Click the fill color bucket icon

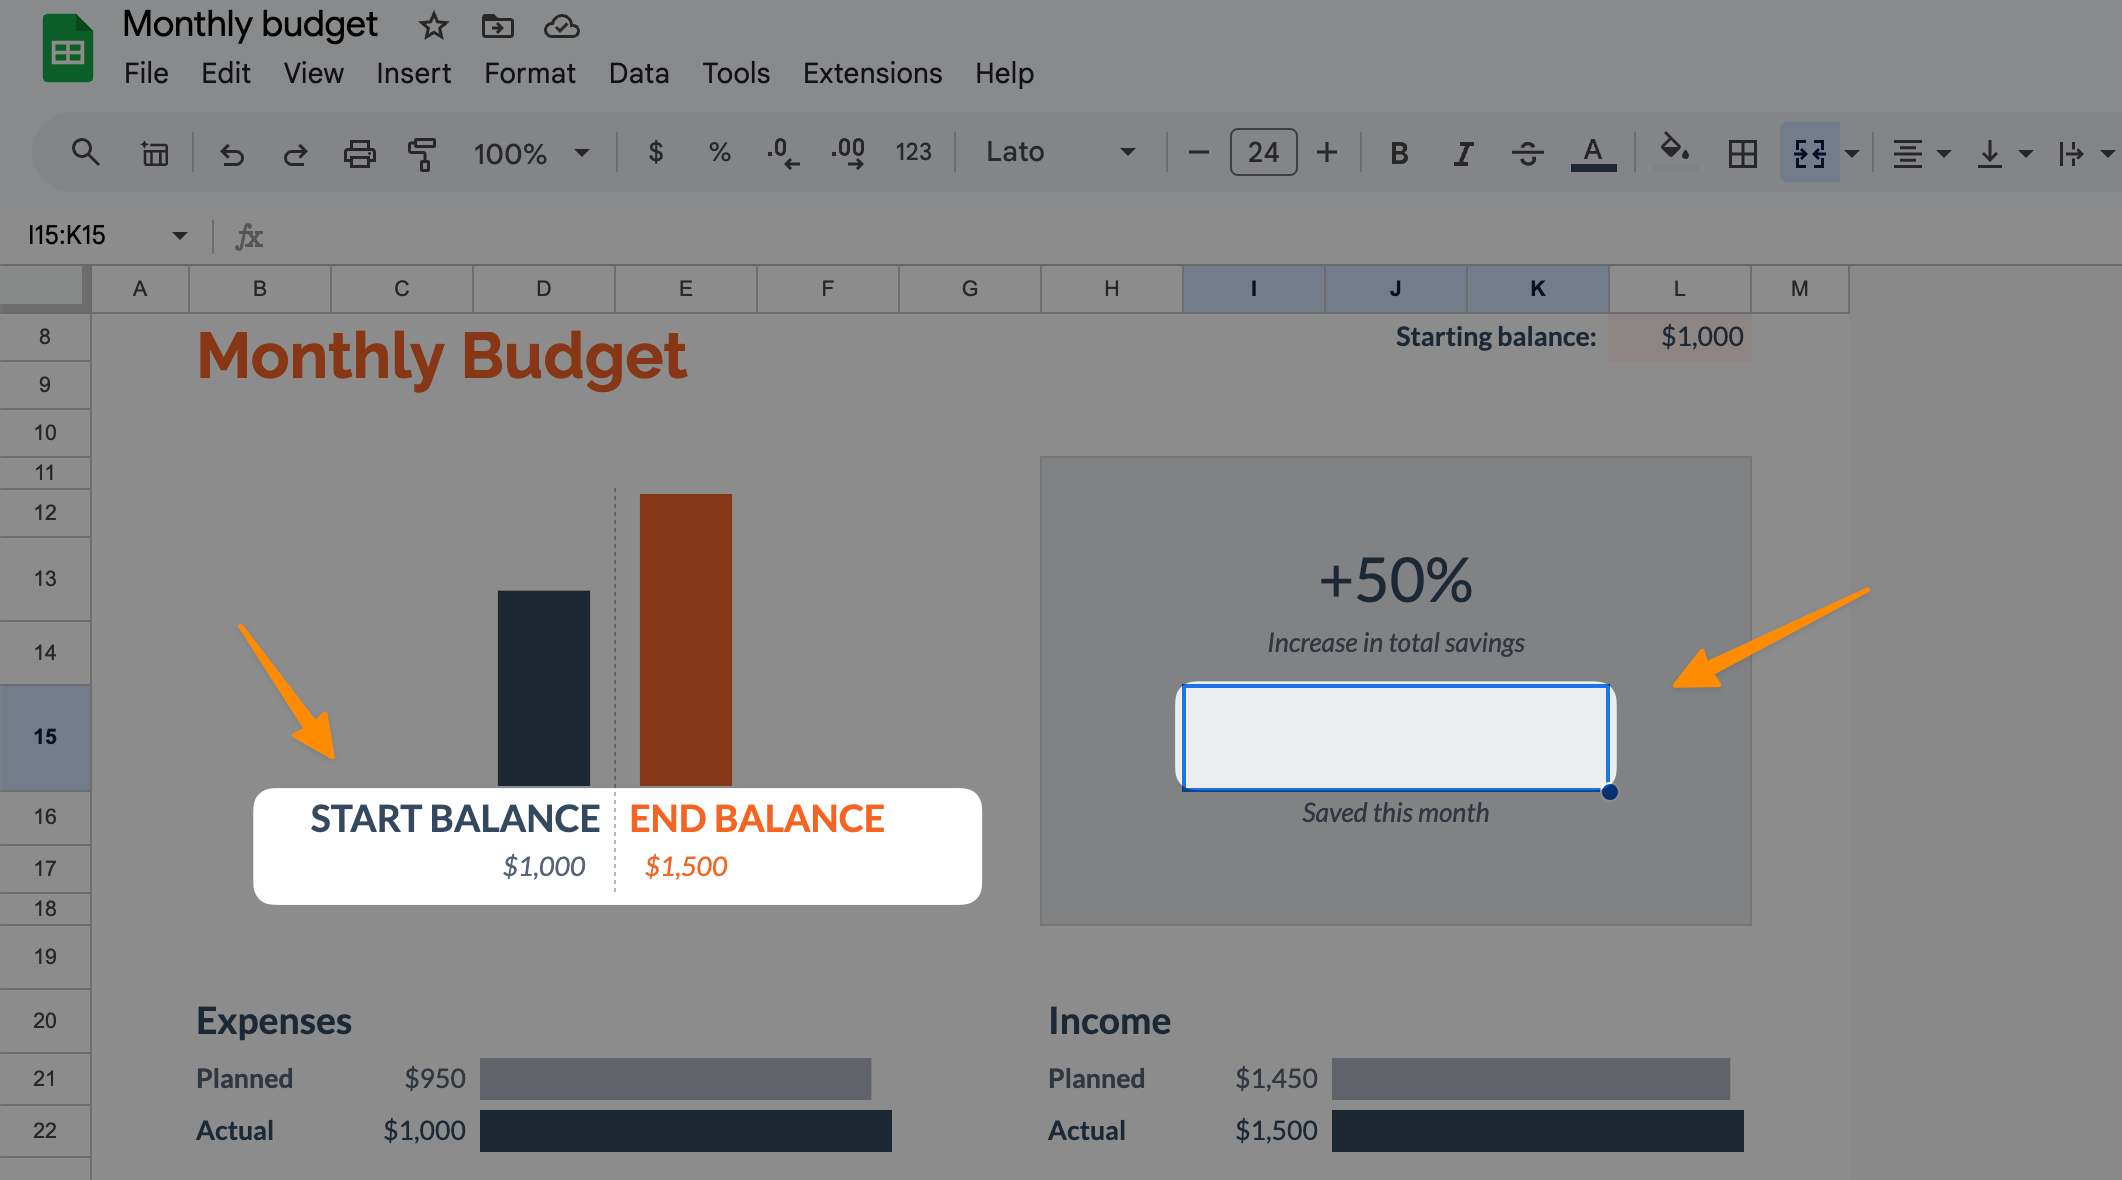click(1674, 152)
